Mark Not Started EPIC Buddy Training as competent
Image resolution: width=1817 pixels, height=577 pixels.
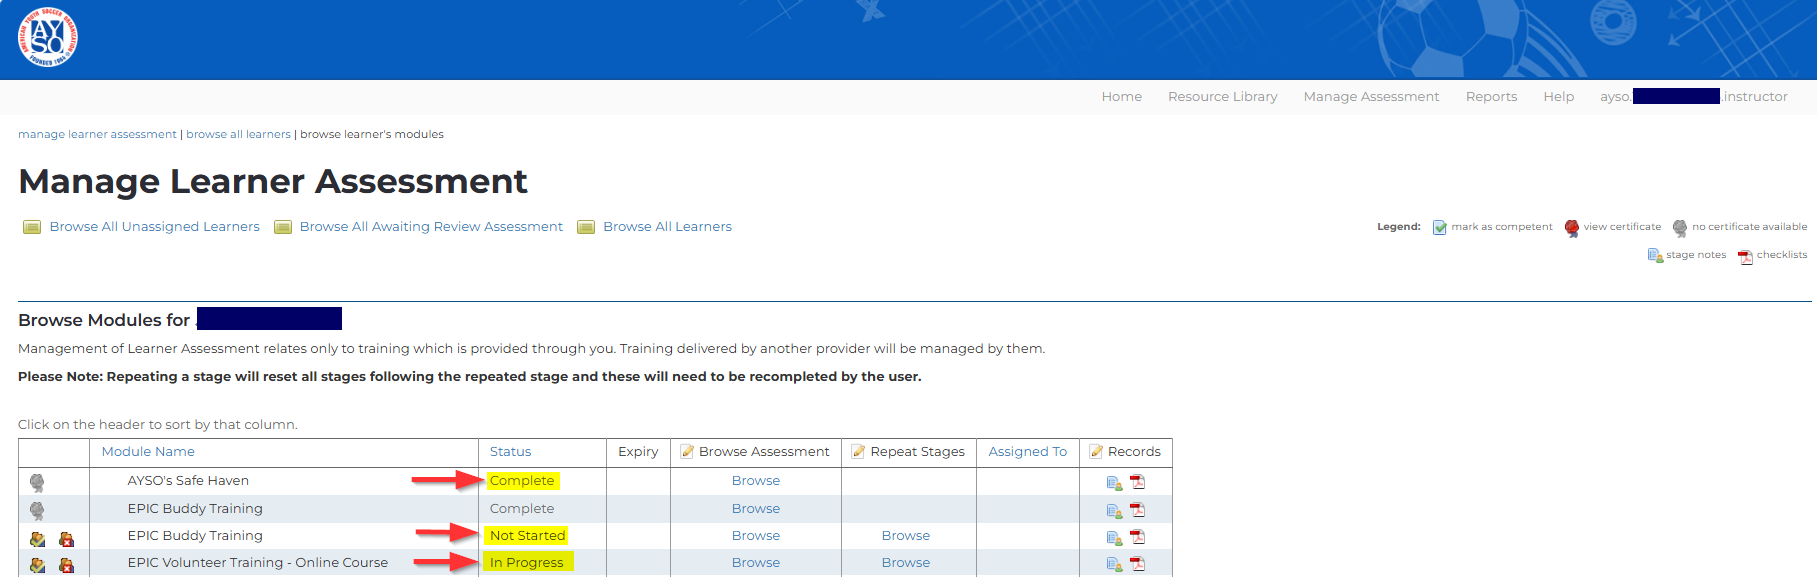coord(37,539)
